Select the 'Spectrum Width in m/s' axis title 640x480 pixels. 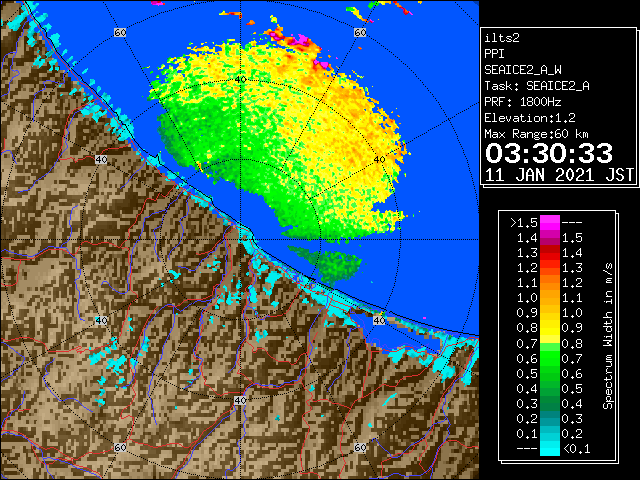click(608, 336)
